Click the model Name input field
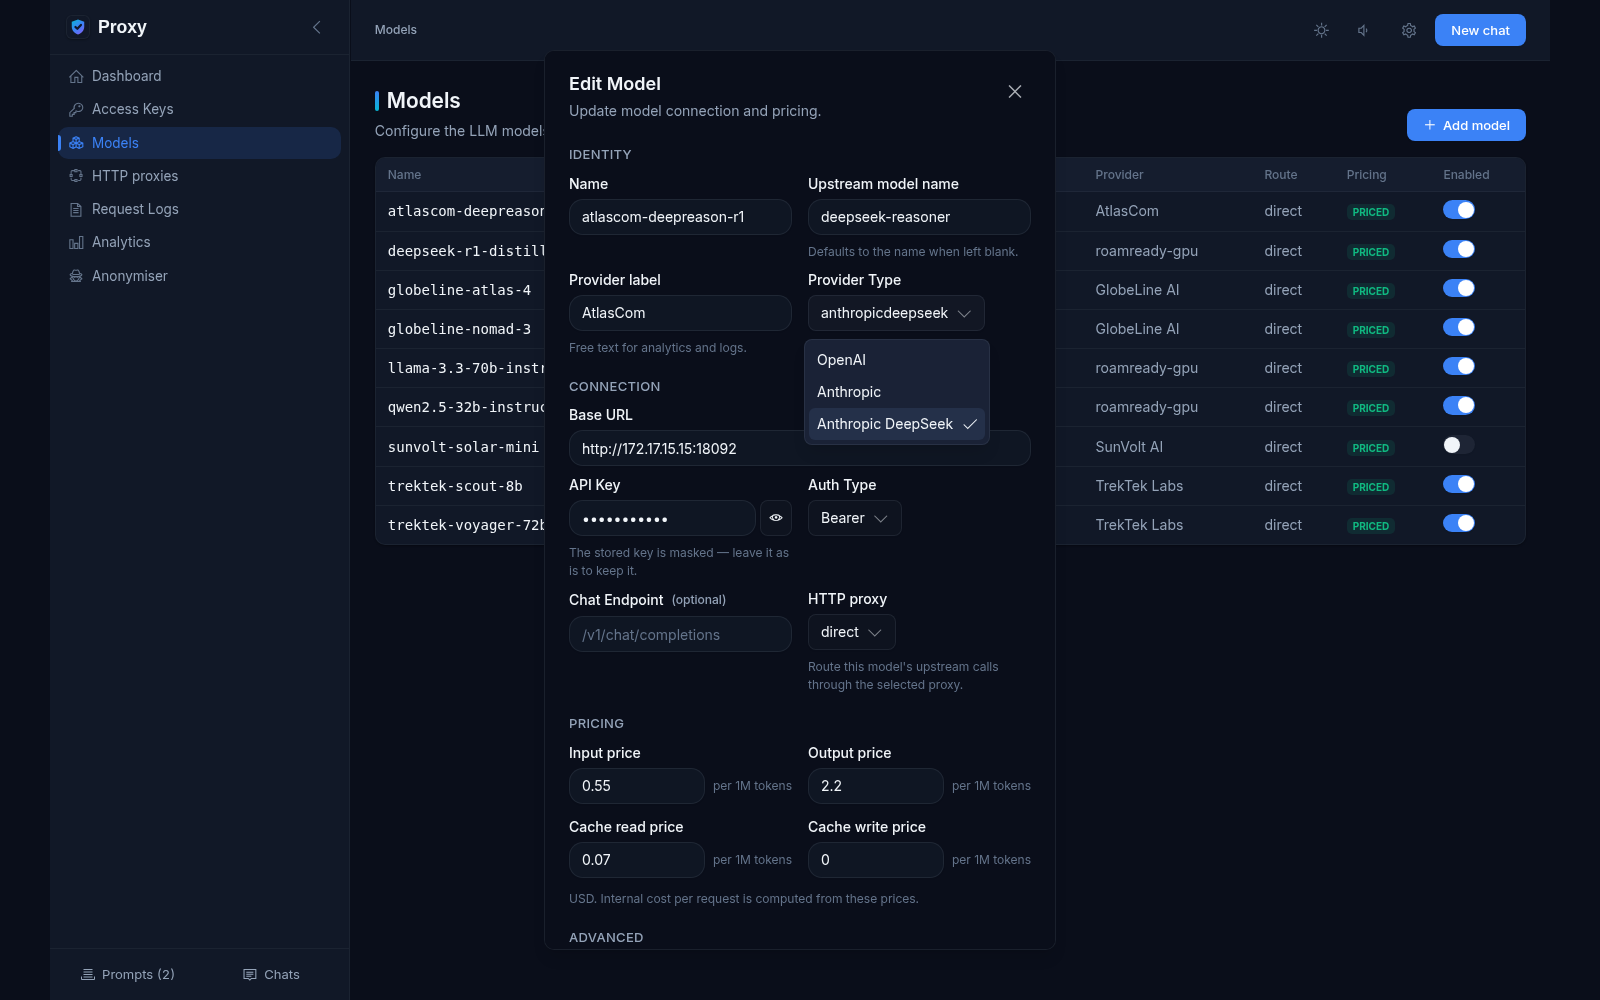 click(680, 217)
